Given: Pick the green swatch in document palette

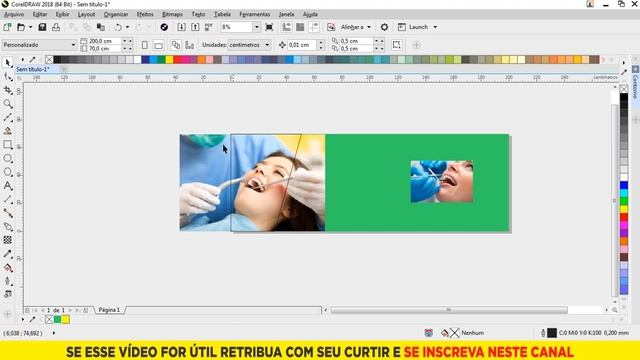Looking at the screenshot, I should pos(57,320).
